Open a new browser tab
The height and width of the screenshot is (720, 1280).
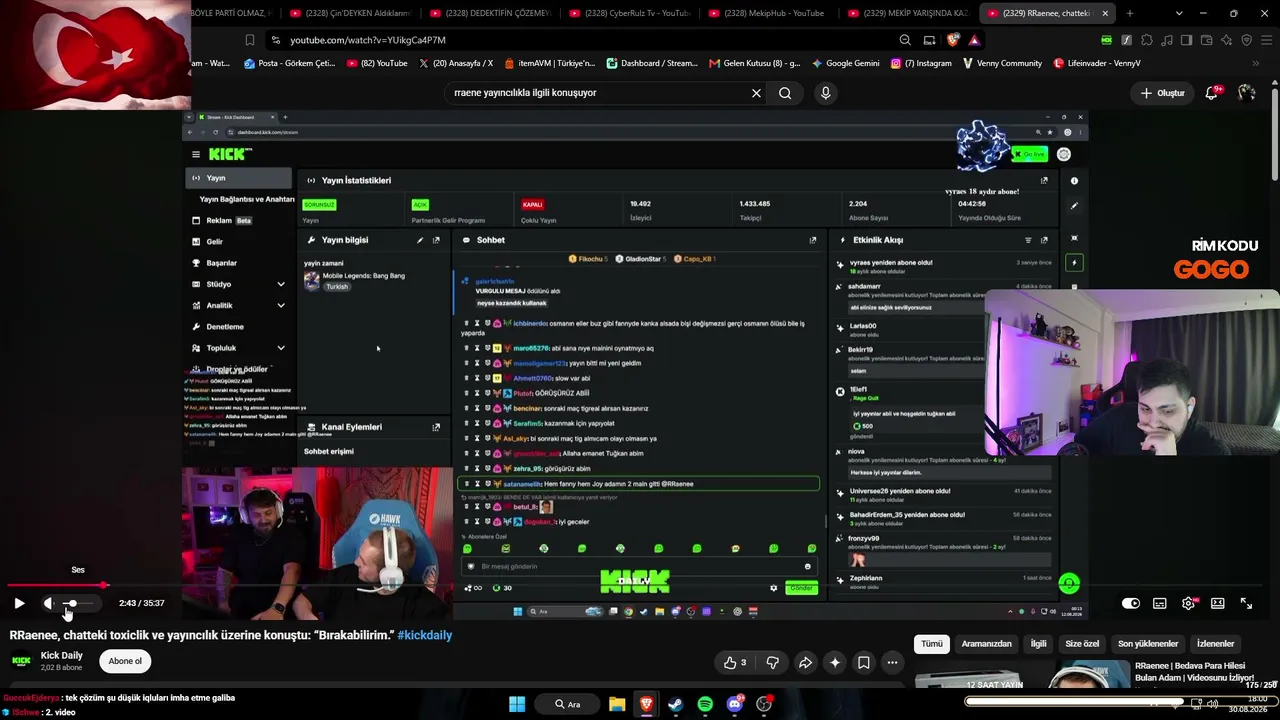1129,13
